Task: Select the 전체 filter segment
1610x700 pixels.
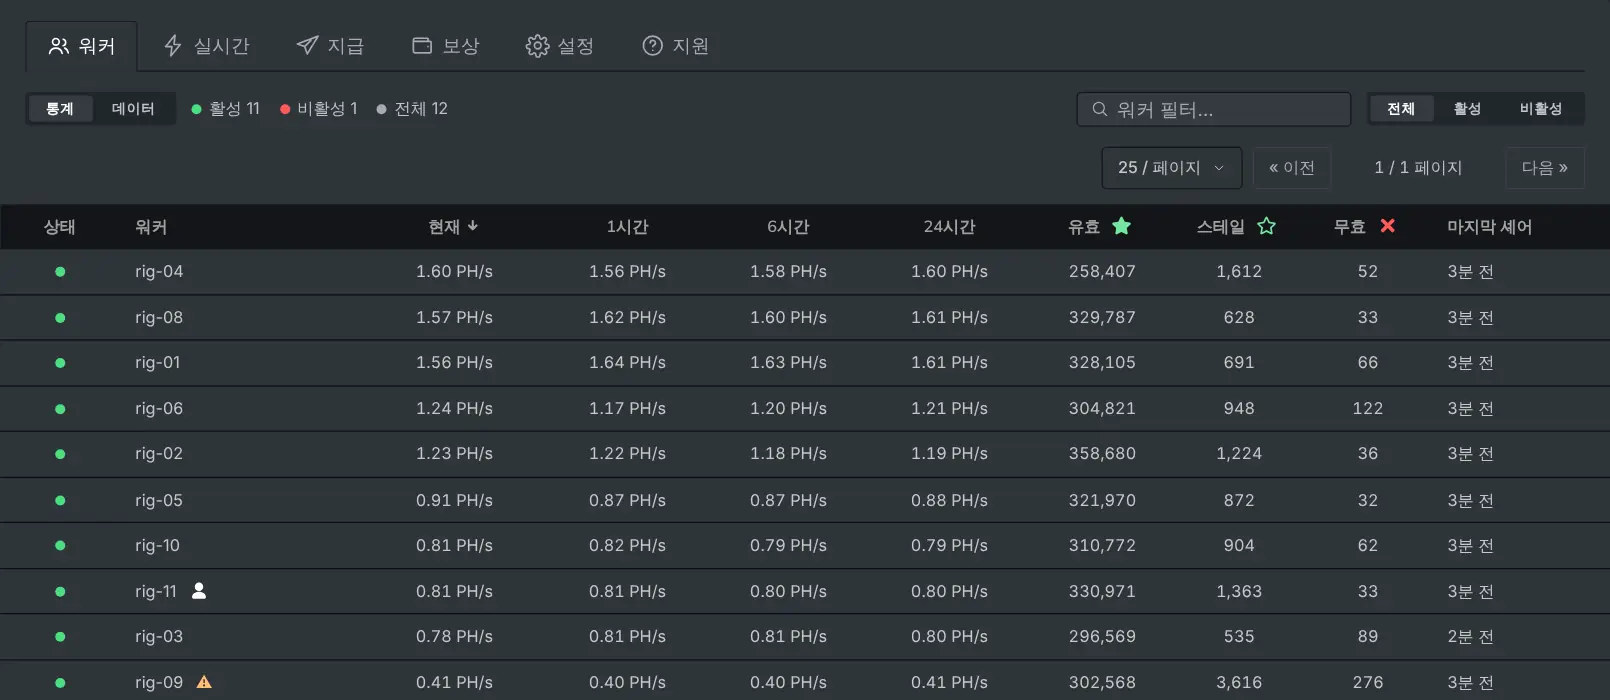Action: tap(1401, 109)
